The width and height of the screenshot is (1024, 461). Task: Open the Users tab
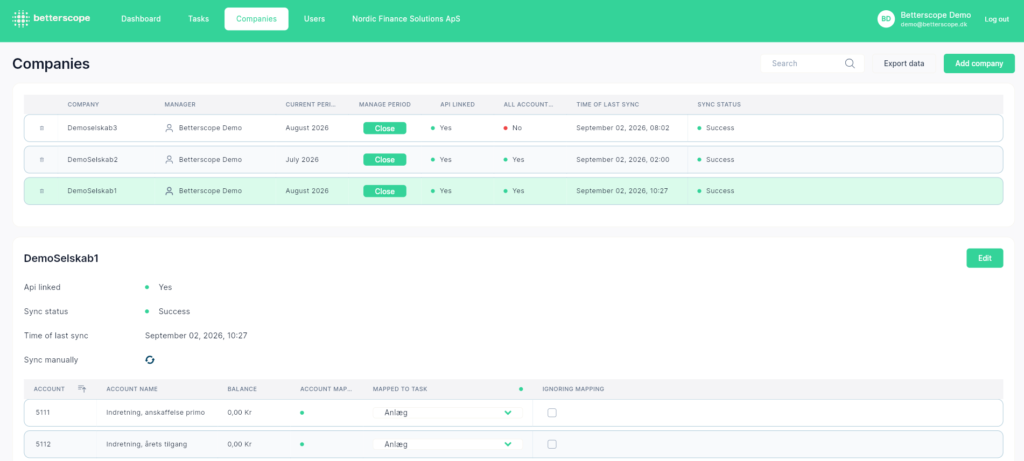pyautogui.click(x=314, y=19)
